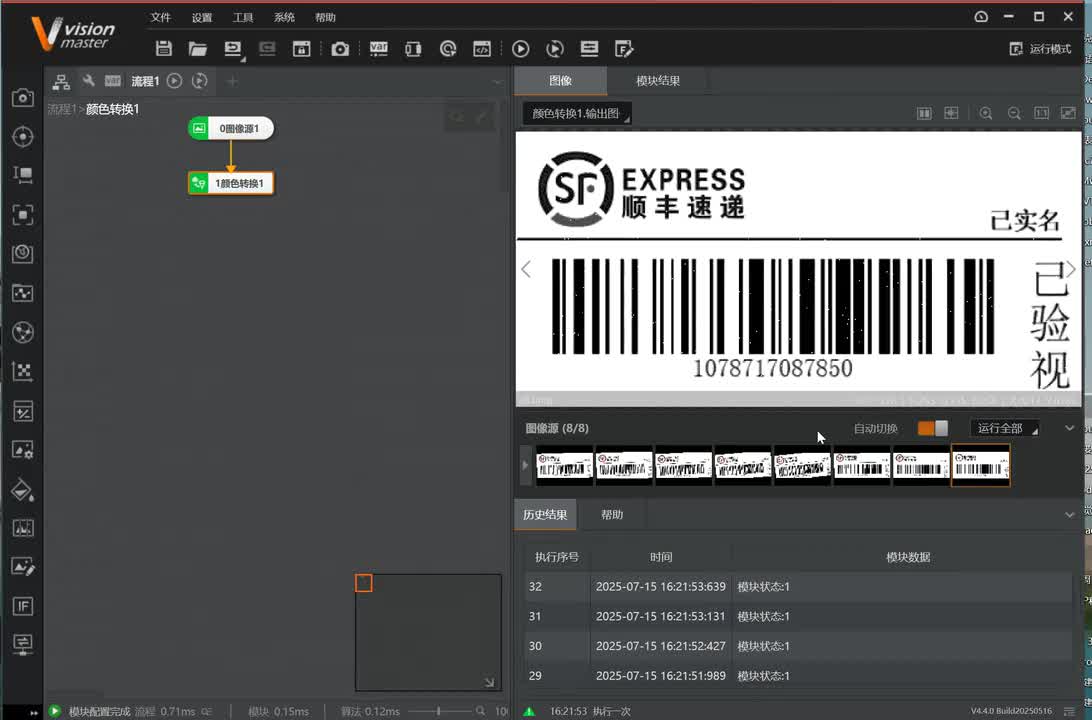Viewport: 1092px width, 720px height.
Task: Open the 帮助 menu in menu bar
Action: tap(325, 17)
